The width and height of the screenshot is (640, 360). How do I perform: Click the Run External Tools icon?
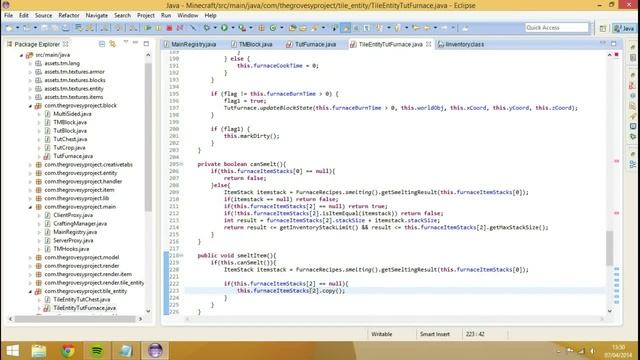click(242, 28)
